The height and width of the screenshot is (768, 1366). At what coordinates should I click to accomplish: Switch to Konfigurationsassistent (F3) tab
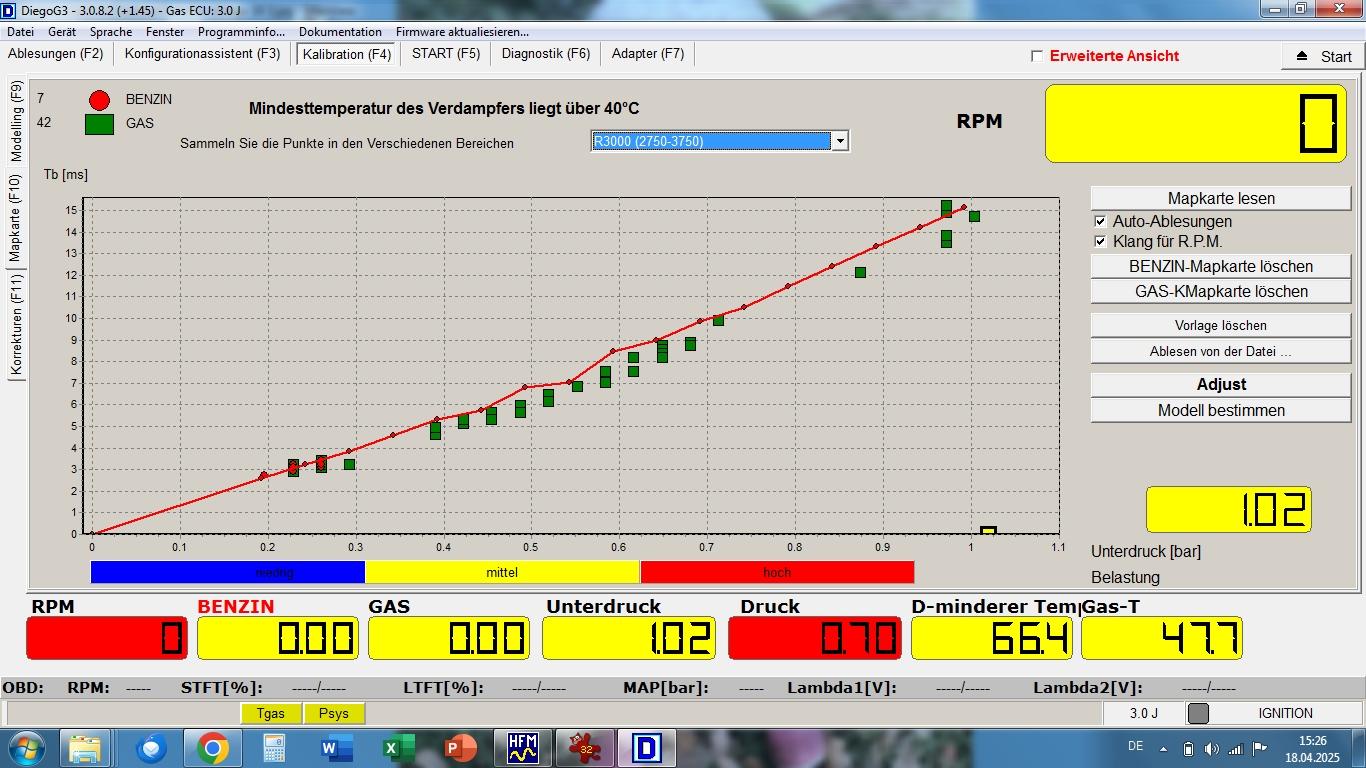203,54
